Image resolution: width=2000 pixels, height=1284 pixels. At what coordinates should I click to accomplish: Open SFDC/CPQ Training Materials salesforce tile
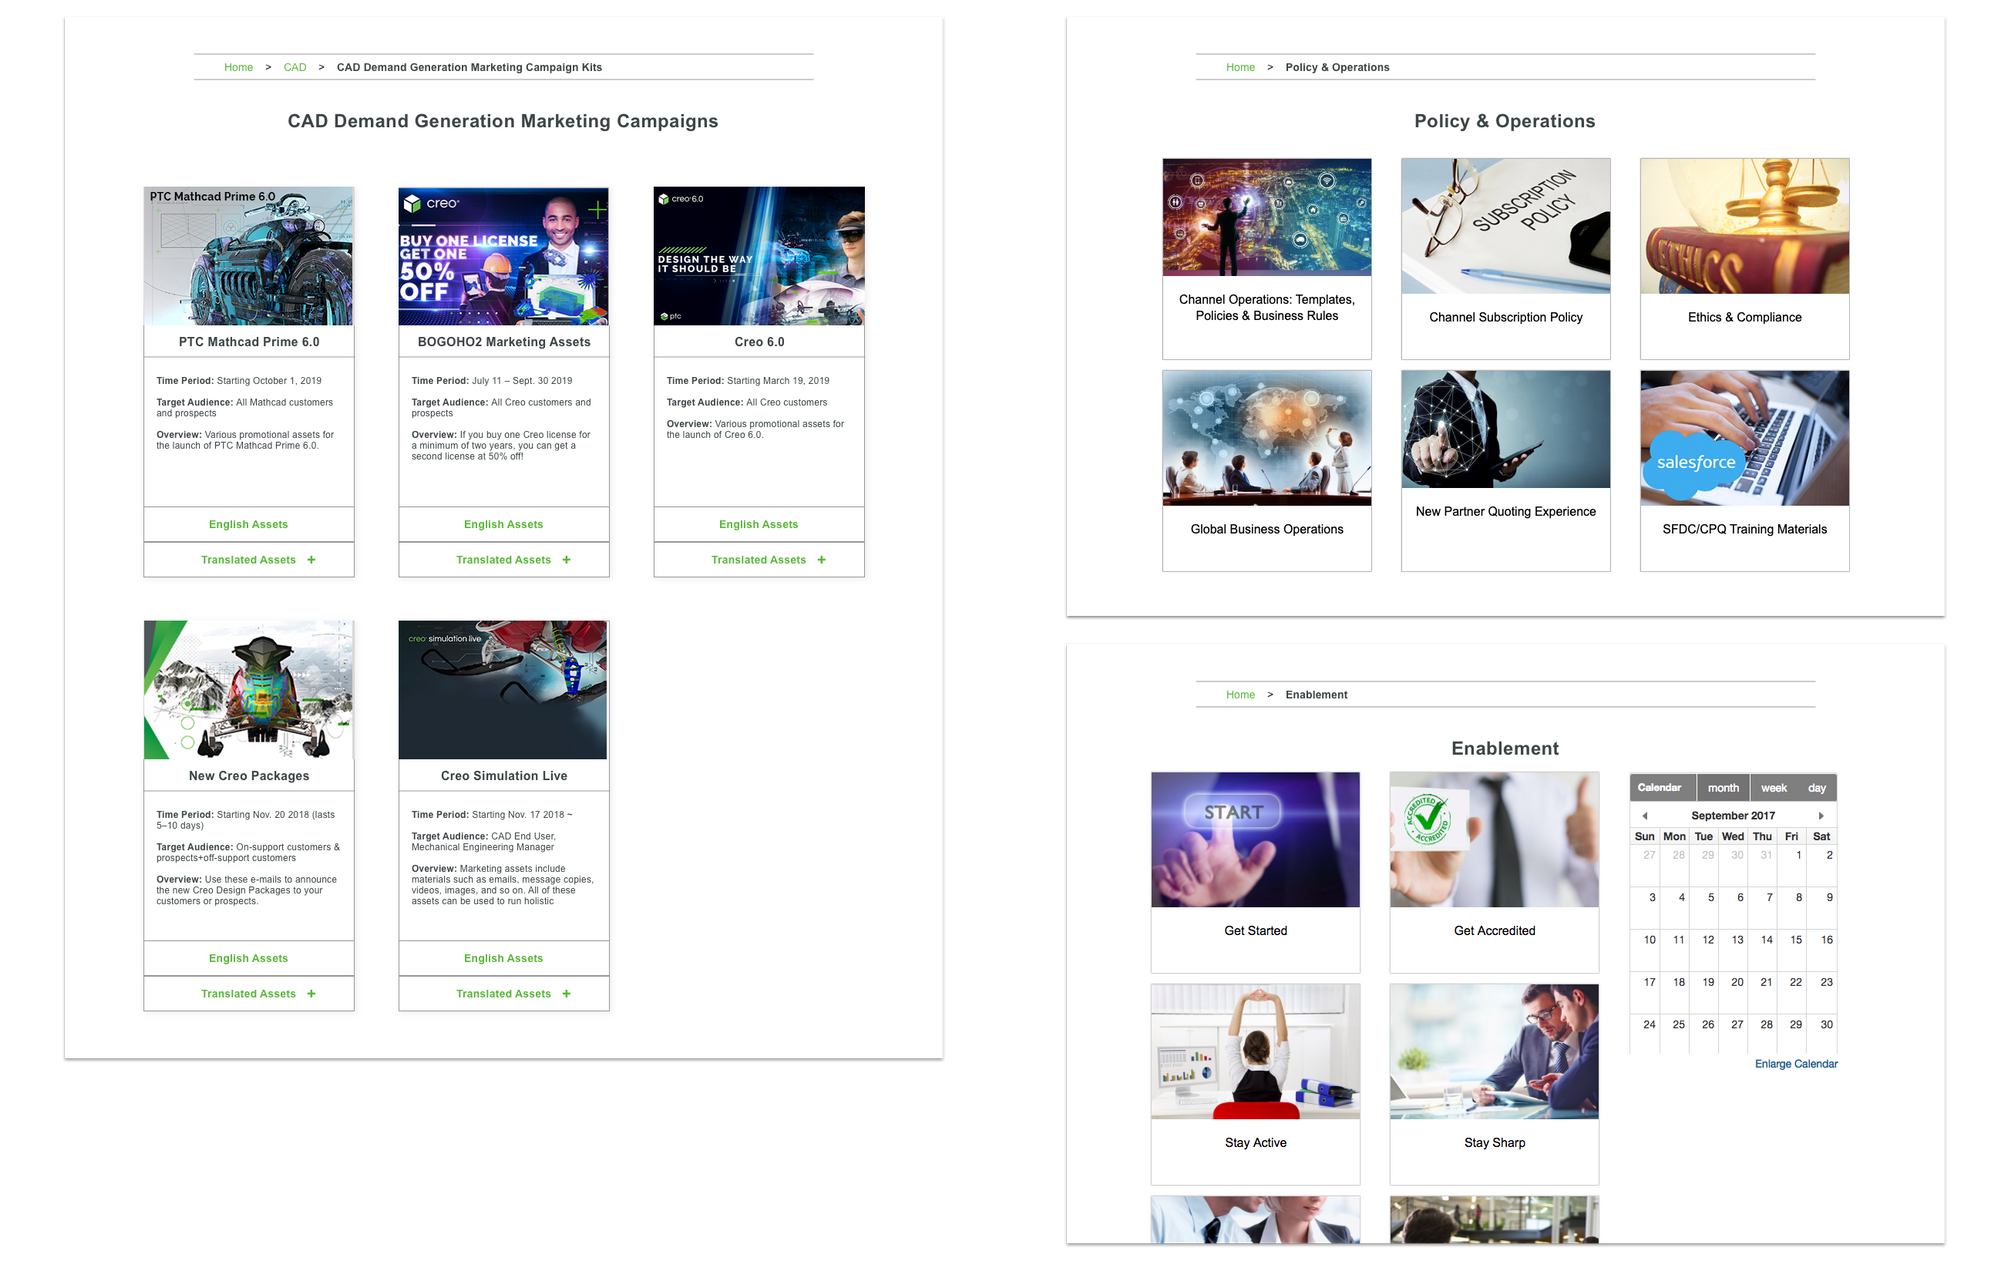point(1744,470)
